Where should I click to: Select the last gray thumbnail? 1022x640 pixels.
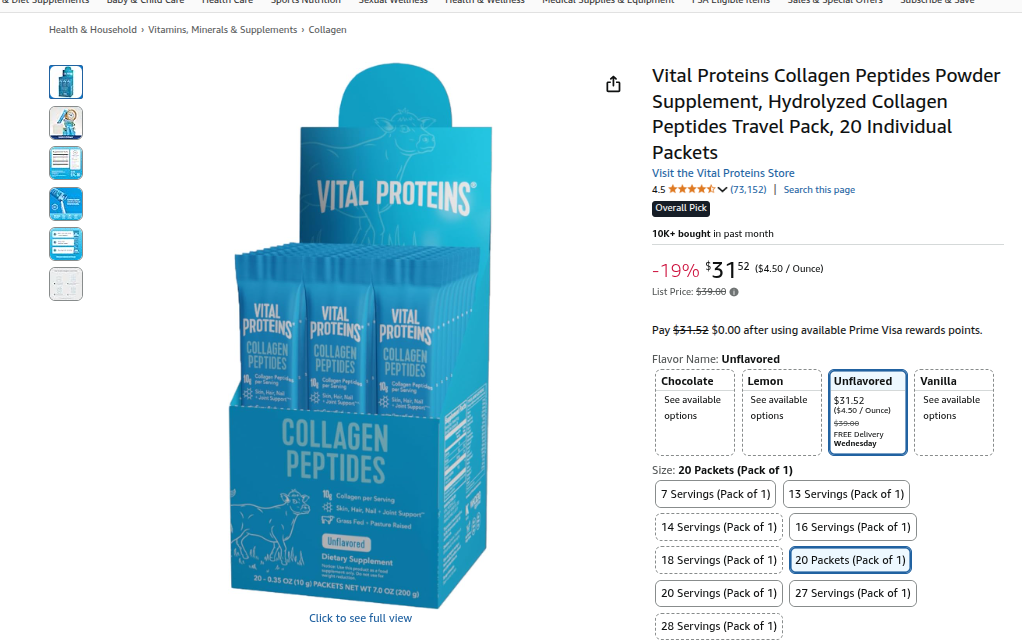click(66, 284)
